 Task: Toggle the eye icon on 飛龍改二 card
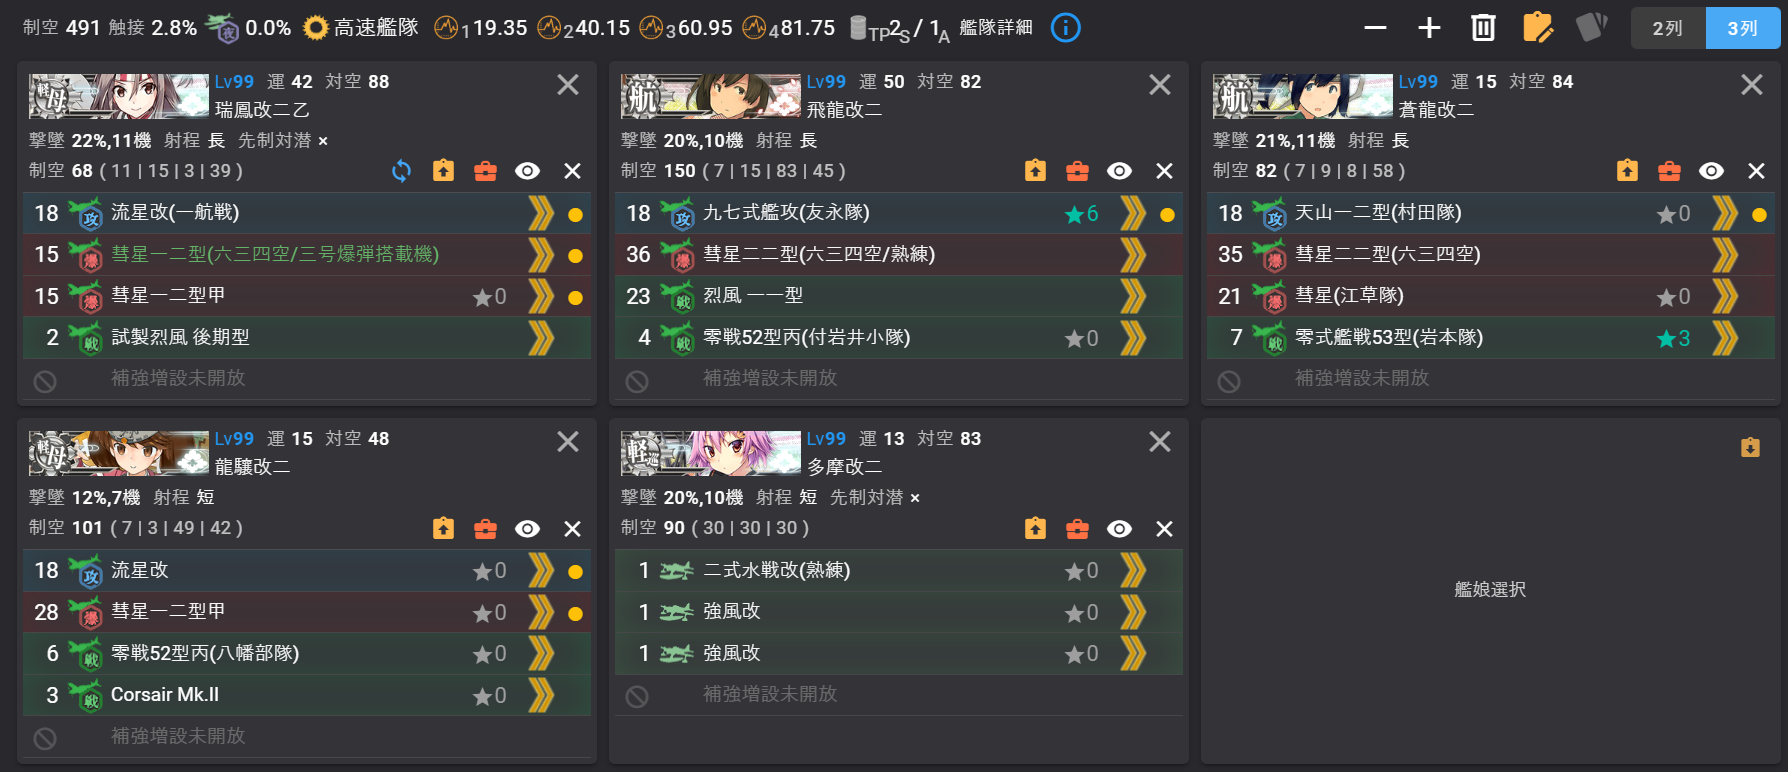[1119, 171]
